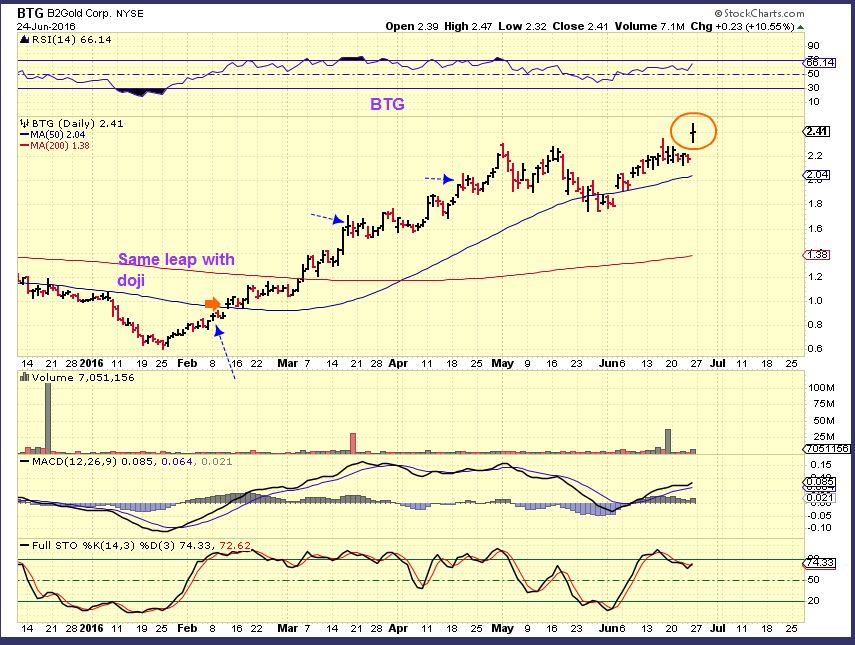Click the 24-Jun-2016 chart date
The image size is (855, 645).
pos(46,26)
